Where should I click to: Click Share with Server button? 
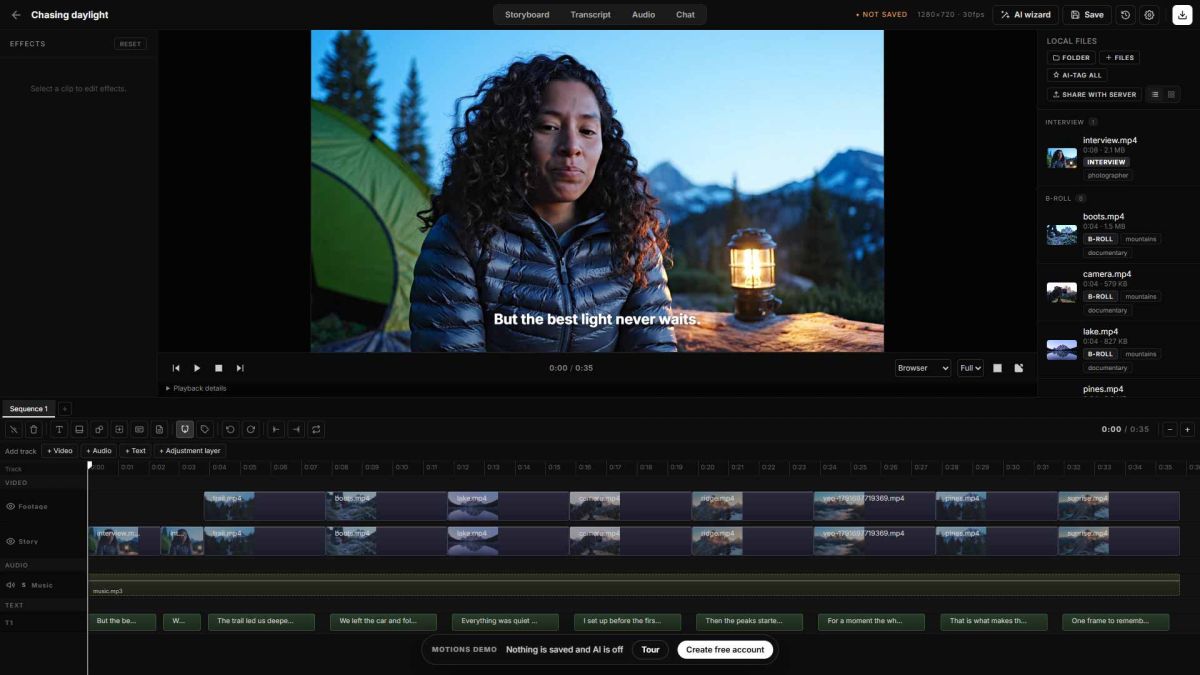coord(1094,94)
